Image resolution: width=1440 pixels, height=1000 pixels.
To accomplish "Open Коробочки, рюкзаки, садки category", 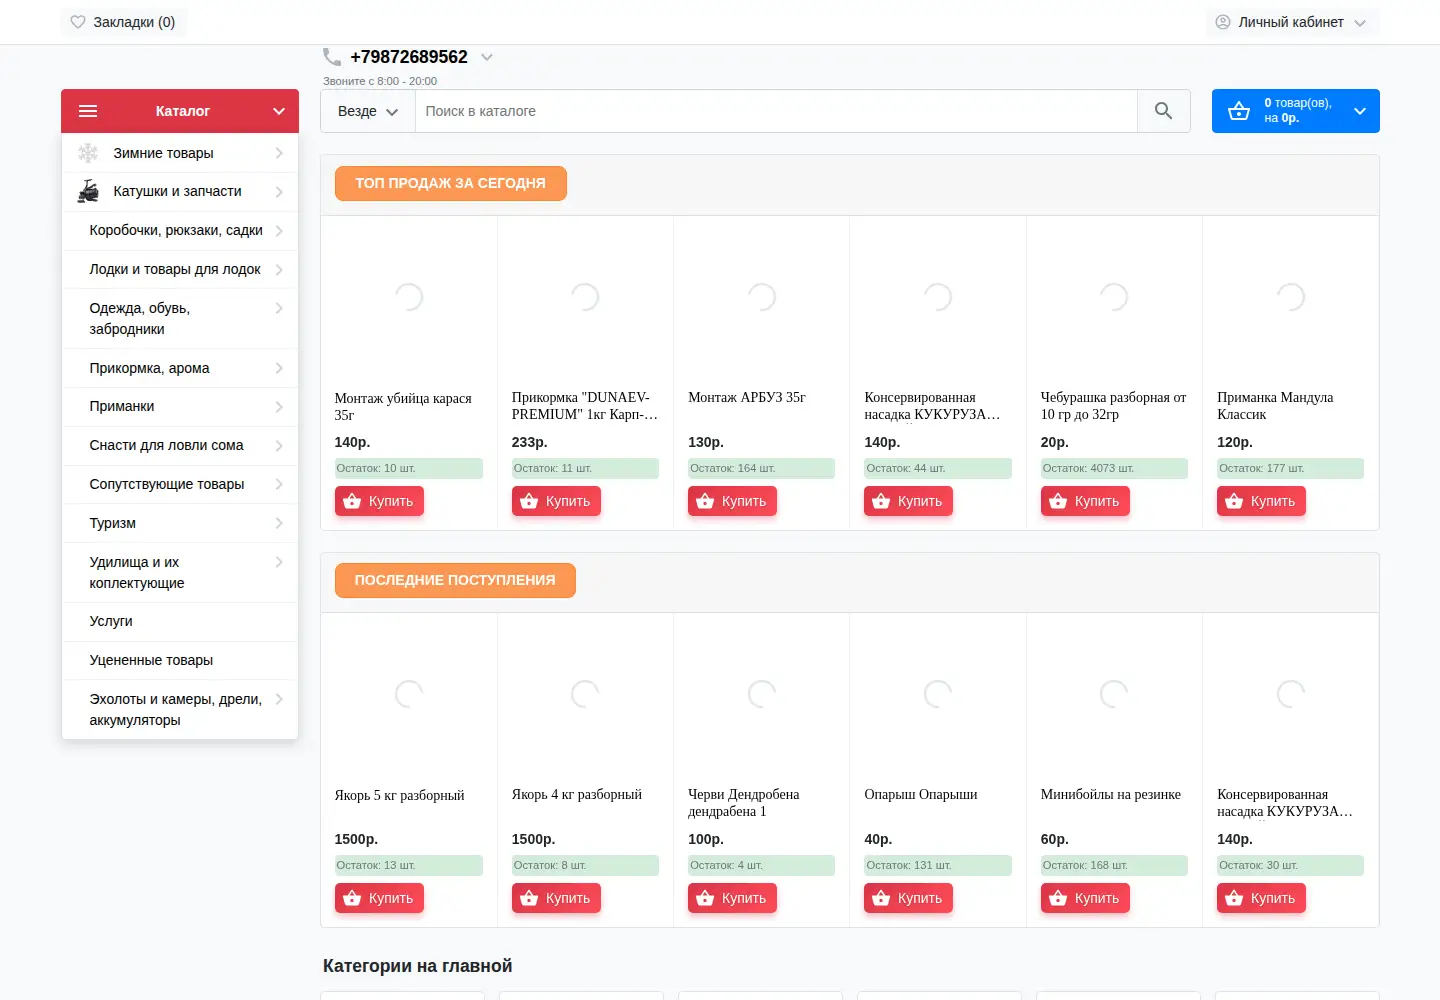I will pos(180,230).
